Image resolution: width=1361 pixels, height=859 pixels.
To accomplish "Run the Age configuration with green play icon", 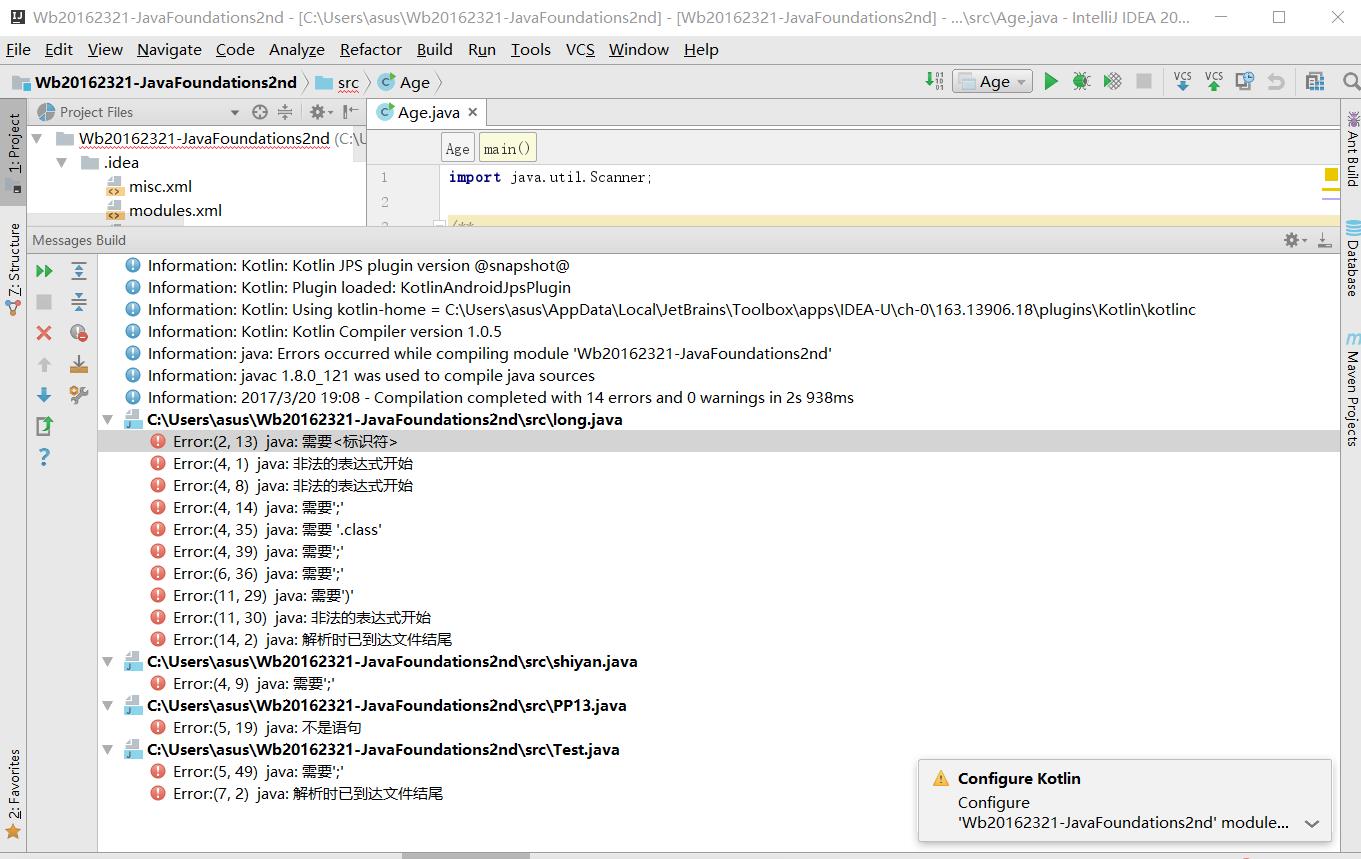I will (x=1050, y=82).
